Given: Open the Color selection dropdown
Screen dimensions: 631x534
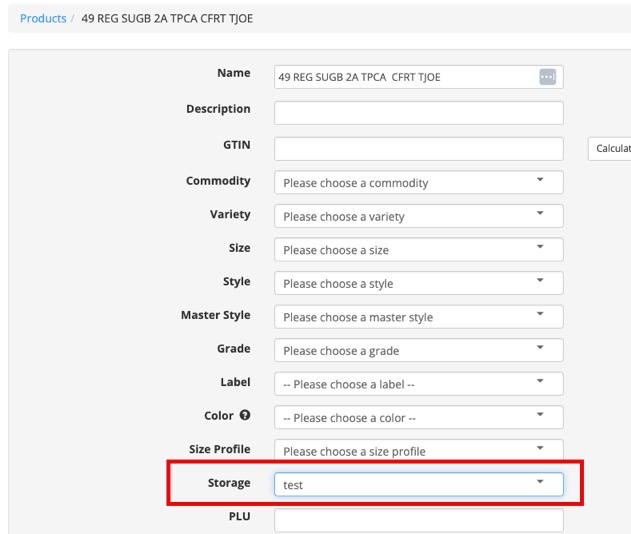Looking at the screenshot, I should 418,417.
